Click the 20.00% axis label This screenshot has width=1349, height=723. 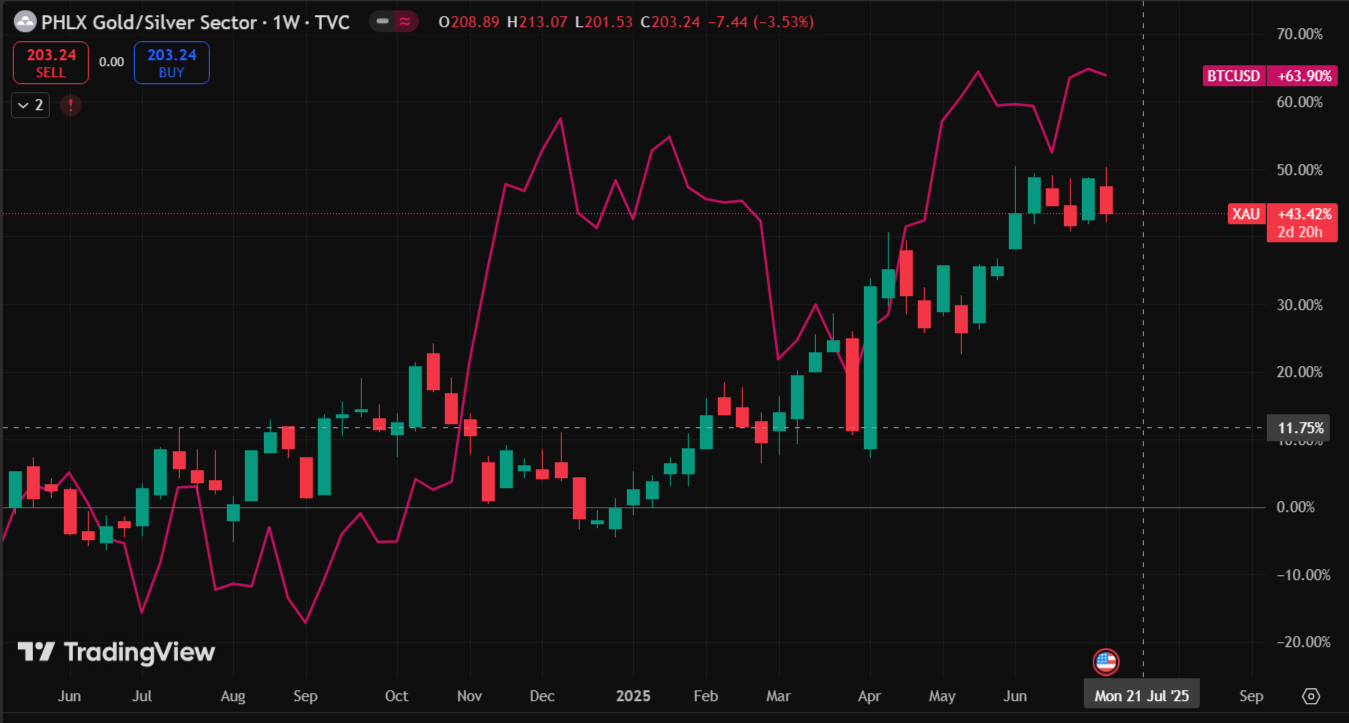[1300, 372]
